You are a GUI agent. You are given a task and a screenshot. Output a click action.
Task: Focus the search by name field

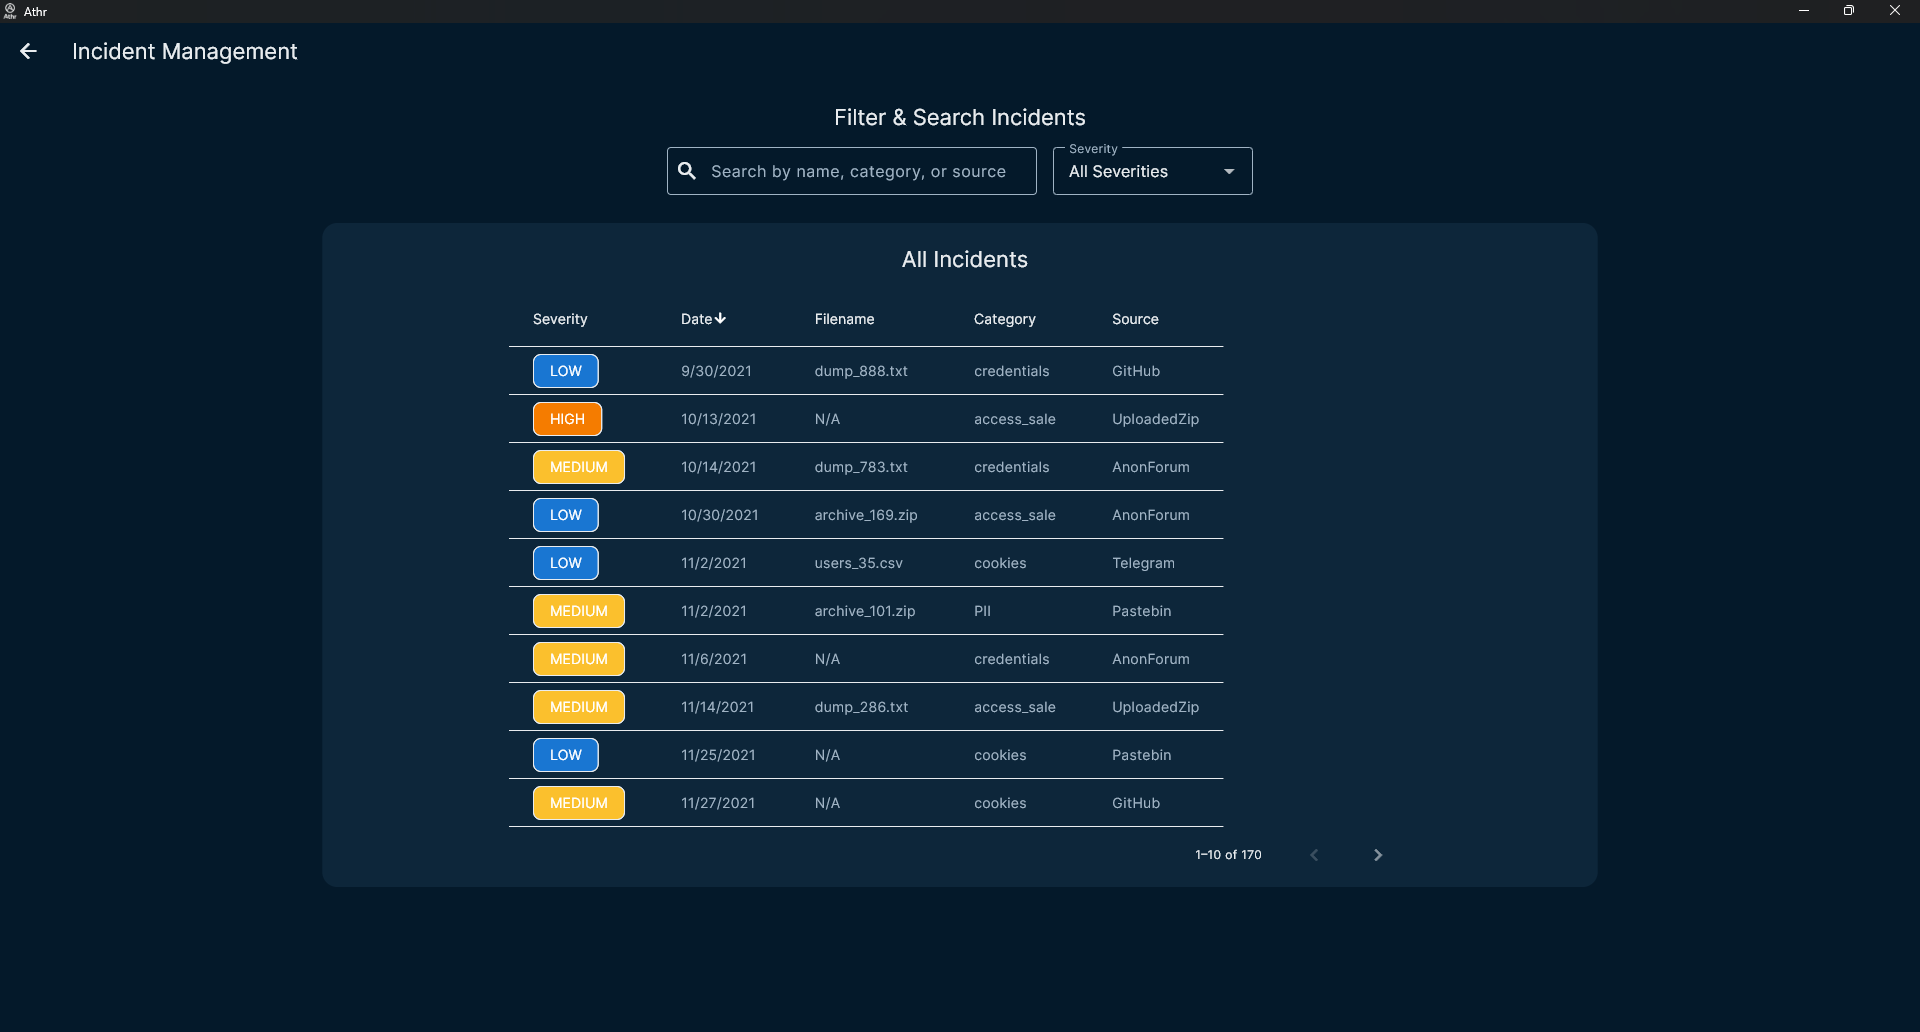852,171
